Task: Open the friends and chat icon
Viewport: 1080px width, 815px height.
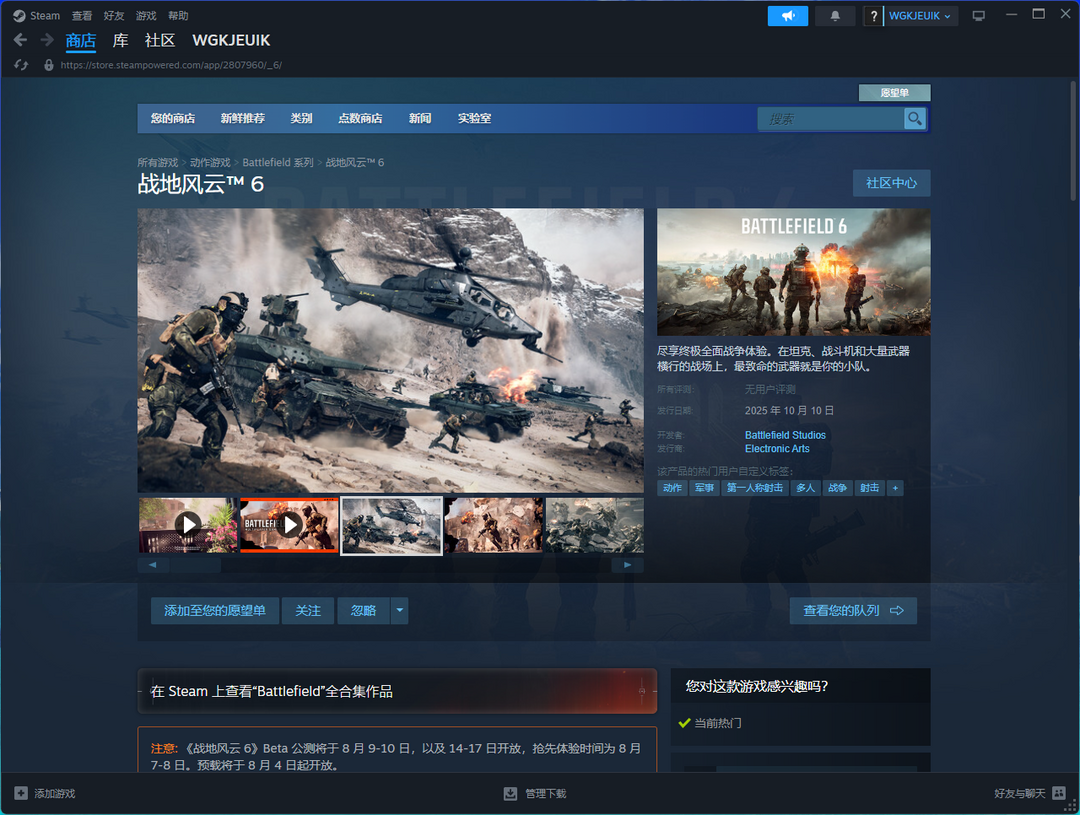Action: coord(1059,793)
